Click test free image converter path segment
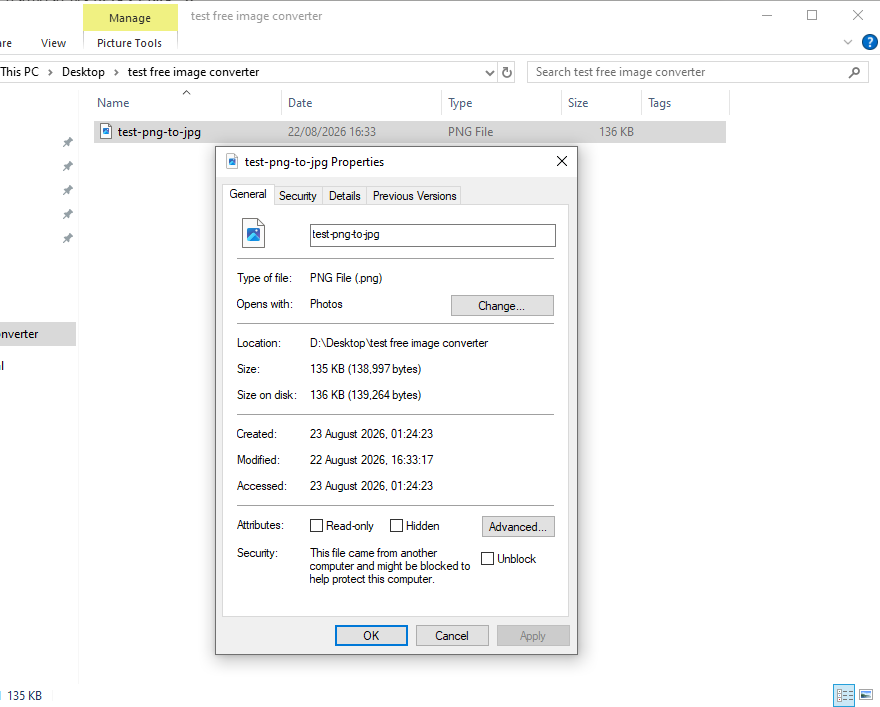This screenshot has width=880, height=707. click(193, 72)
